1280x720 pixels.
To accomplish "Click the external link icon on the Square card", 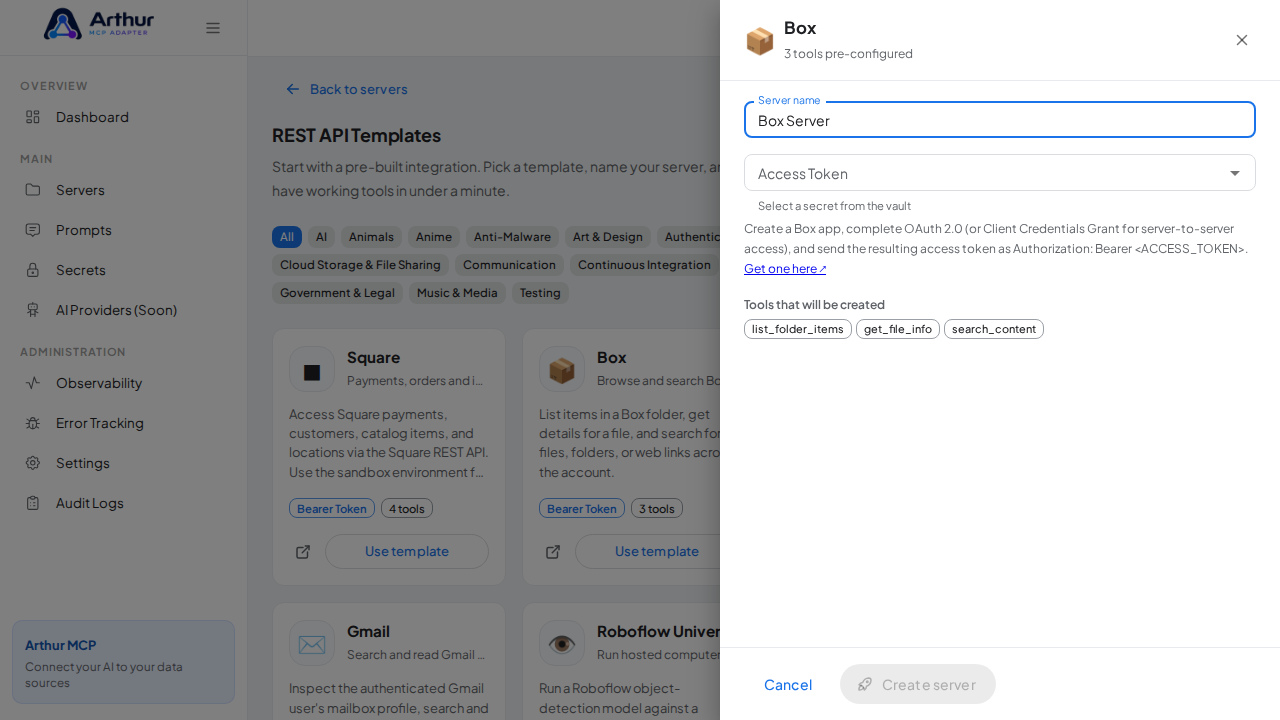I will (303, 552).
